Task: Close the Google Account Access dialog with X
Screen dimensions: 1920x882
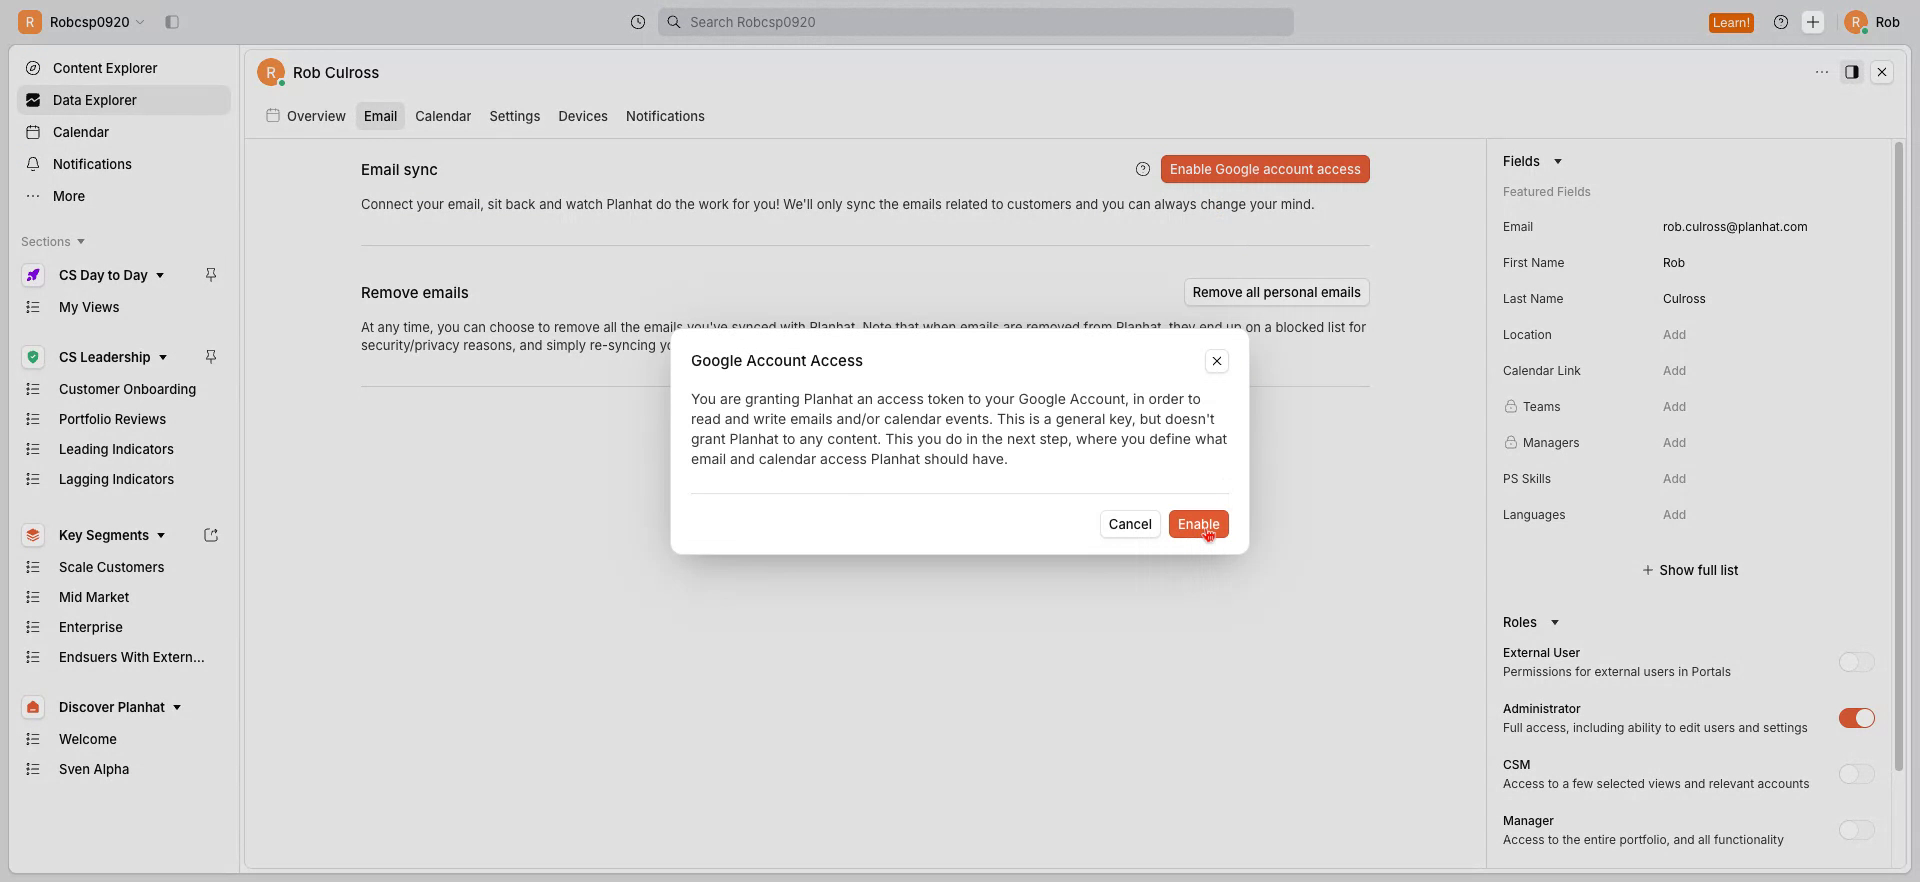Action: pyautogui.click(x=1217, y=361)
